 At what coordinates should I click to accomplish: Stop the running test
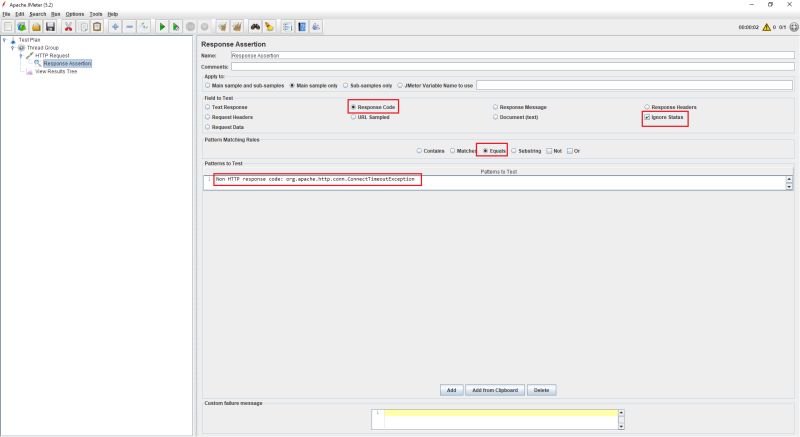[x=190, y=27]
